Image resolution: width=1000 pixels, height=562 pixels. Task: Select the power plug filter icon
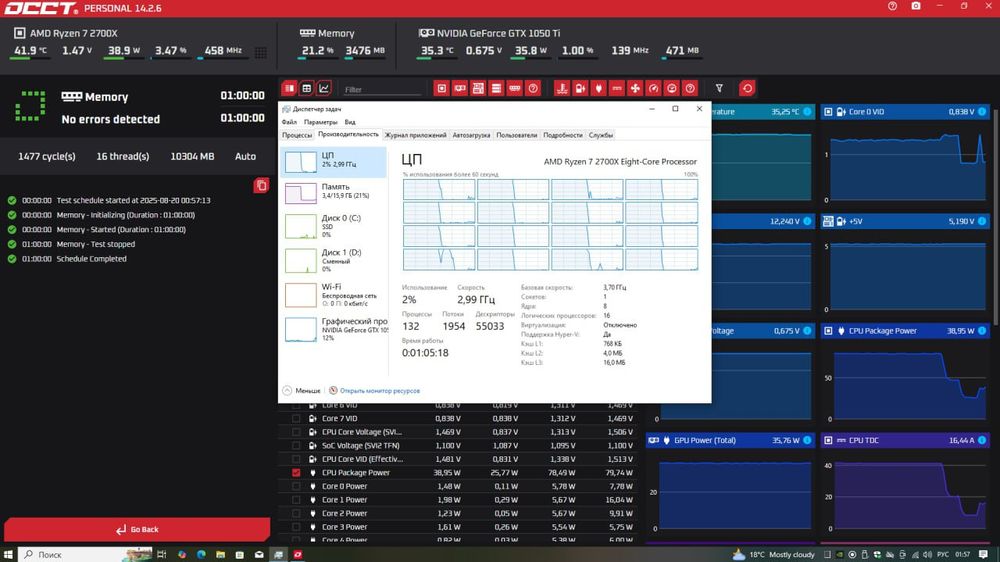pyautogui.click(x=598, y=89)
